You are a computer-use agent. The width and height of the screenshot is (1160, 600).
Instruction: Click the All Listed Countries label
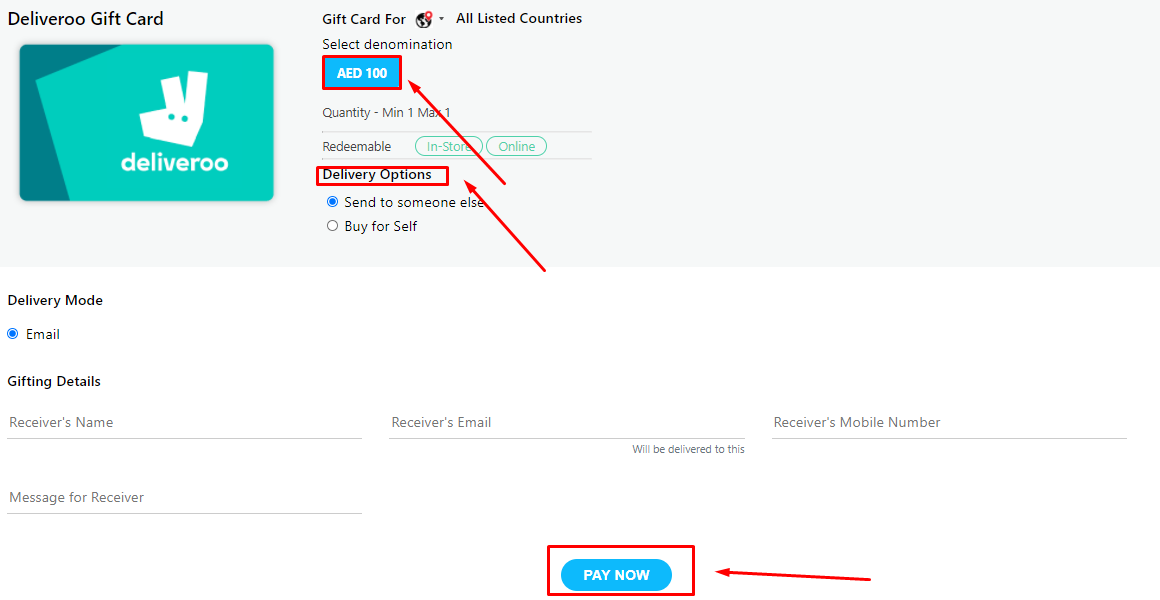click(x=518, y=18)
